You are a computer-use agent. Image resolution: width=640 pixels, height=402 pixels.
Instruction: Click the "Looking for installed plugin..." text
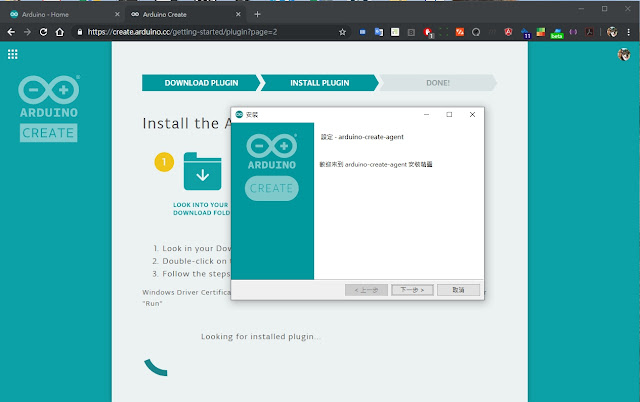coord(260,337)
